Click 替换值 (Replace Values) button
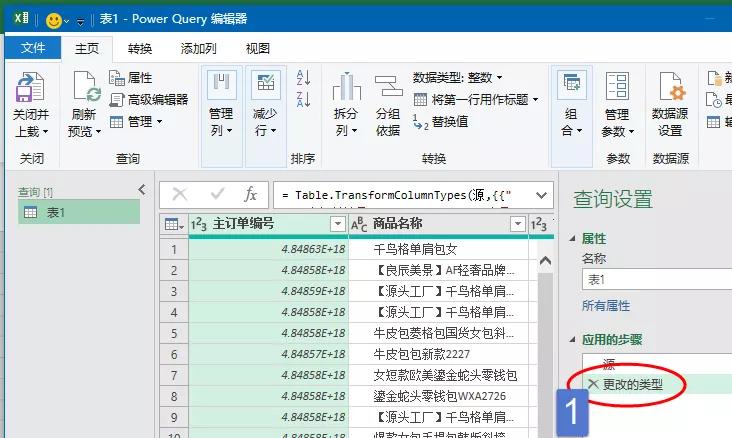This screenshot has height=438, width=732. pos(440,121)
